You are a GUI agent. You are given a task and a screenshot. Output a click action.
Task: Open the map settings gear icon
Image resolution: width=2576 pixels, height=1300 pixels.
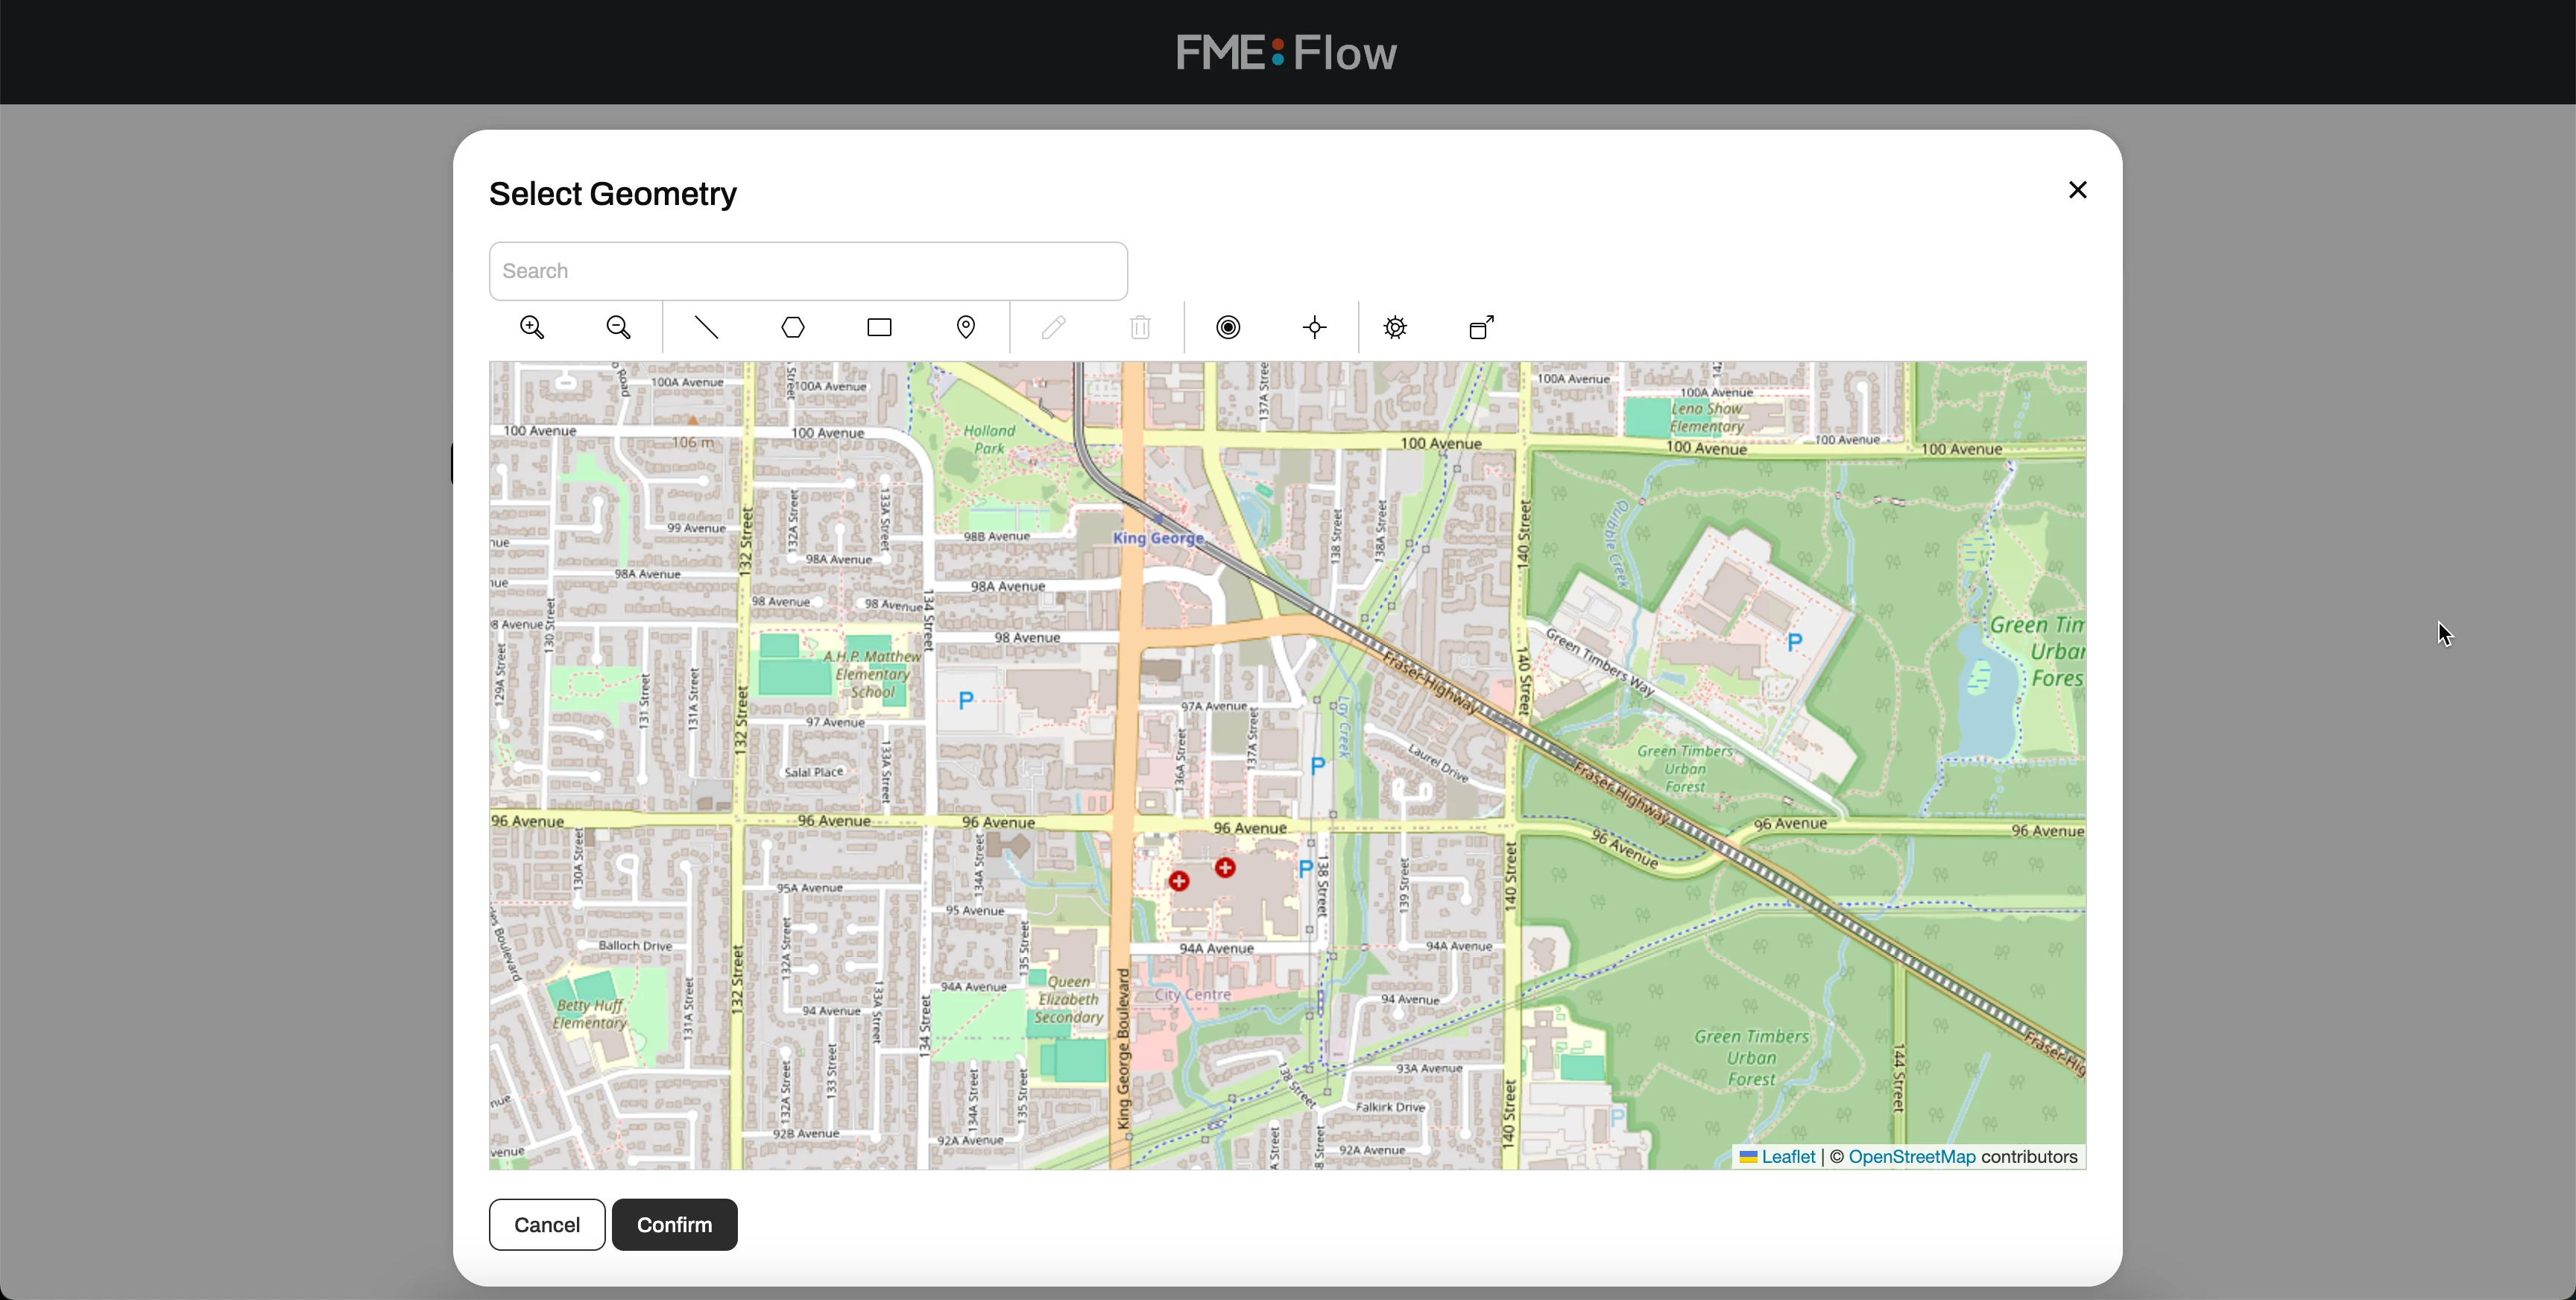(x=1395, y=327)
